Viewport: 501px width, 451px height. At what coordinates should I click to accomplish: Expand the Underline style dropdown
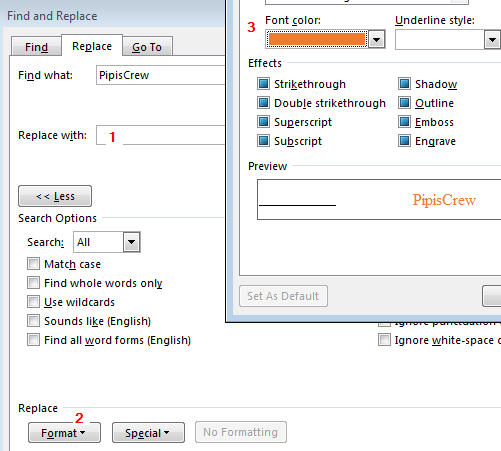click(x=492, y=40)
